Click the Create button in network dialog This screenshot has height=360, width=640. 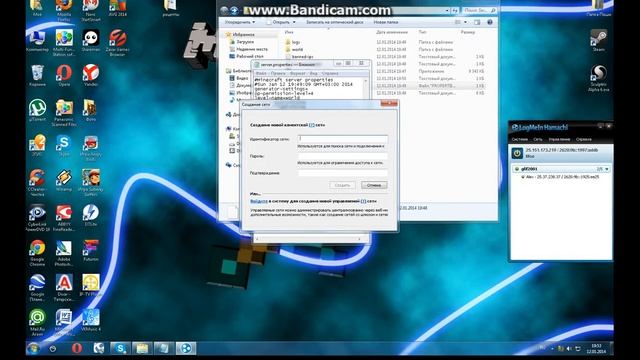(342, 185)
